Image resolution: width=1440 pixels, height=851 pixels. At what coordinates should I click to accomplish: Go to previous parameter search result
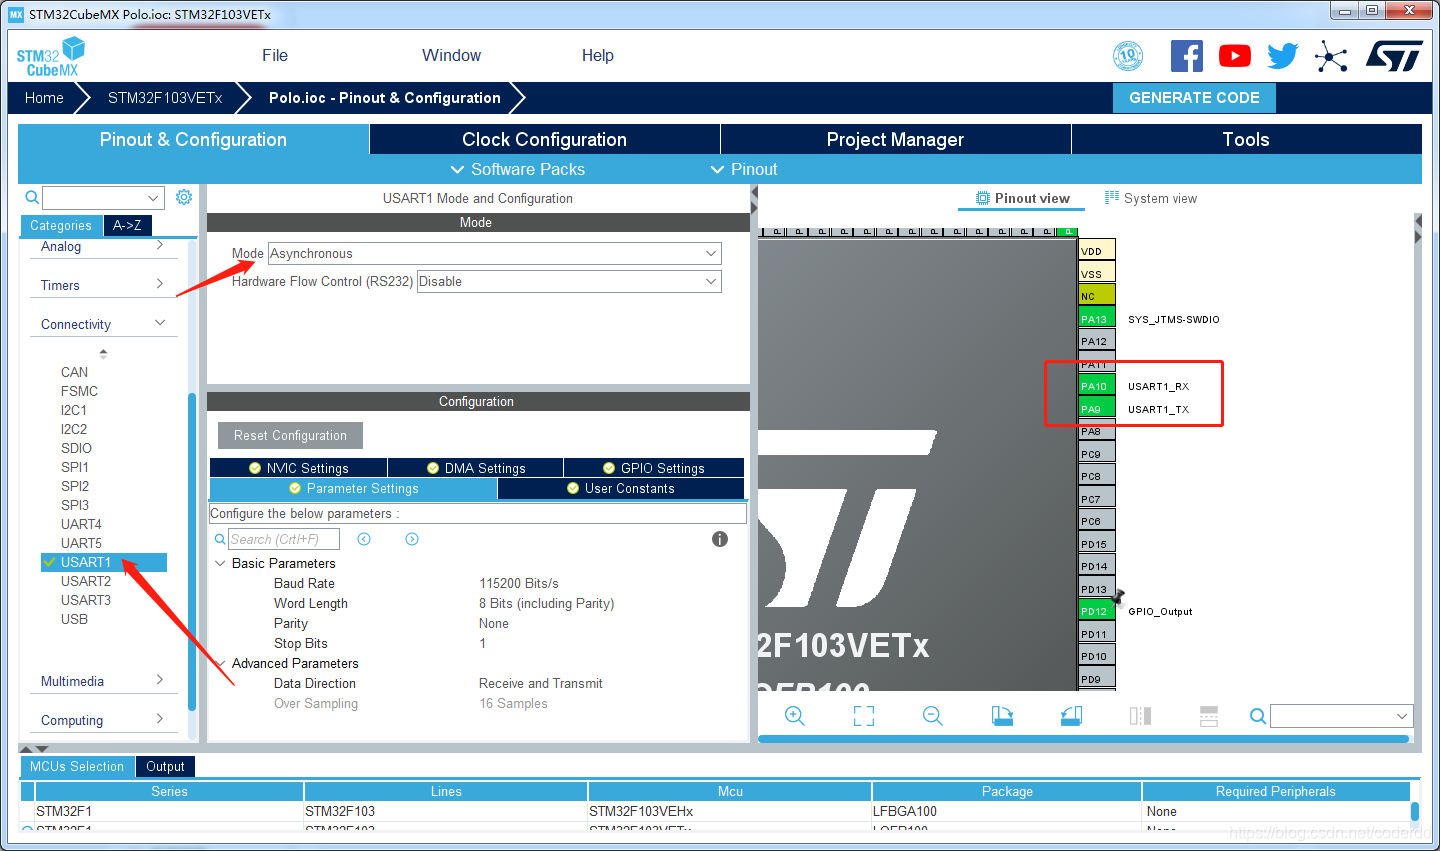(364, 539)
